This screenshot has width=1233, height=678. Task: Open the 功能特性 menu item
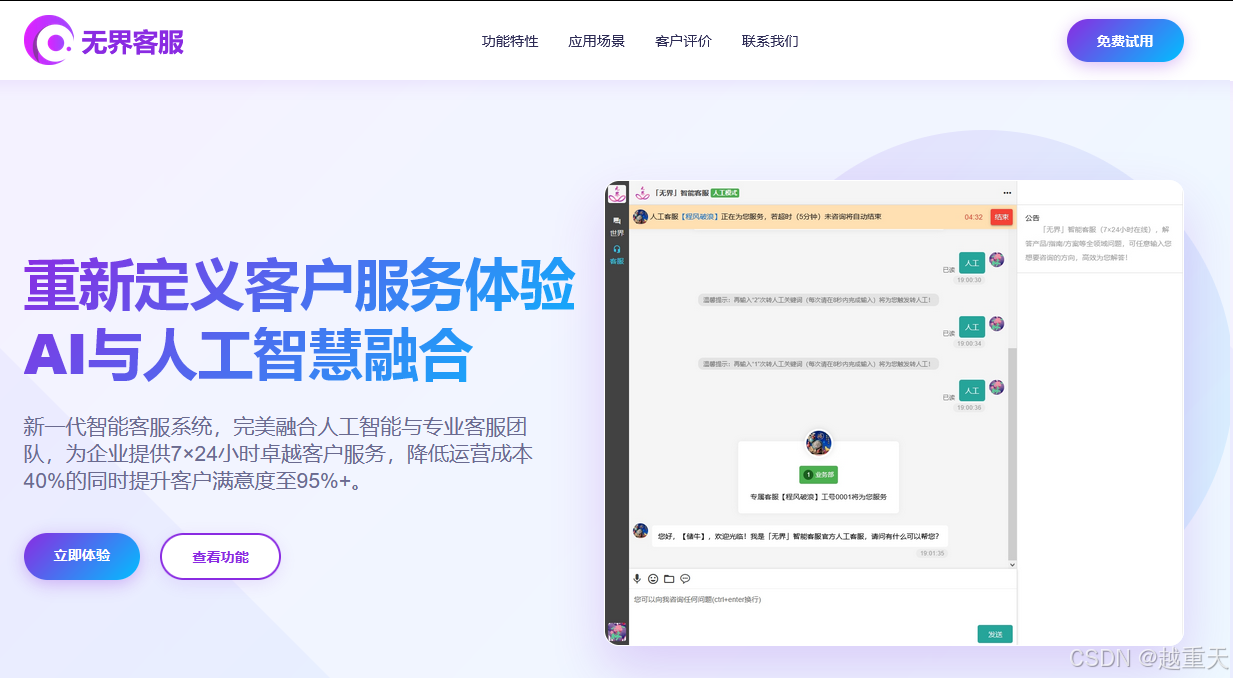coord(510,41)
